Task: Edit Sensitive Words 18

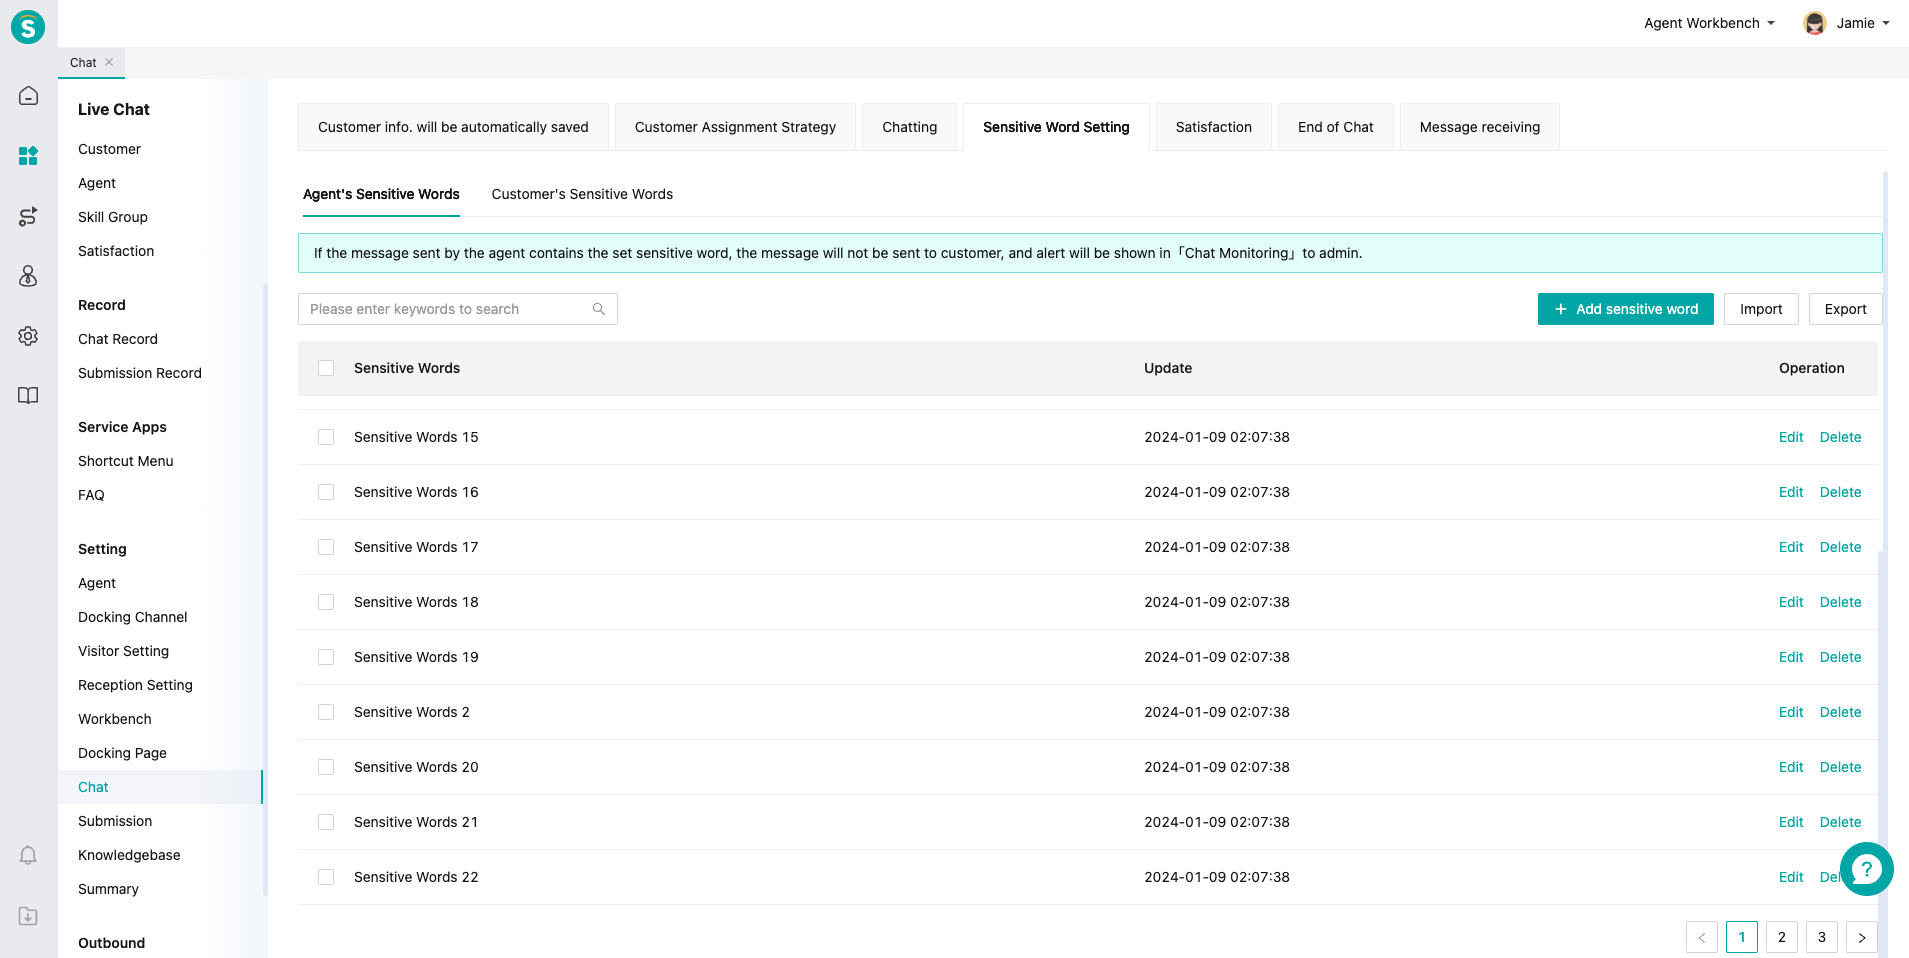Action: coord(1791,602)
